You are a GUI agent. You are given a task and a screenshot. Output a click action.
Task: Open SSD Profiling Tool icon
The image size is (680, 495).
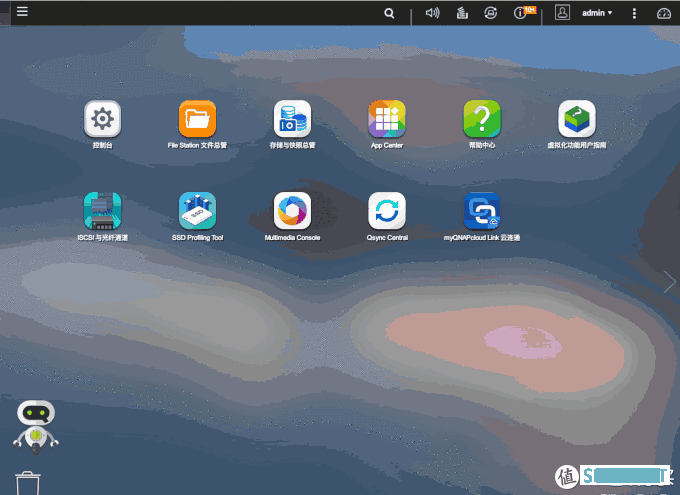coord(197,211)
